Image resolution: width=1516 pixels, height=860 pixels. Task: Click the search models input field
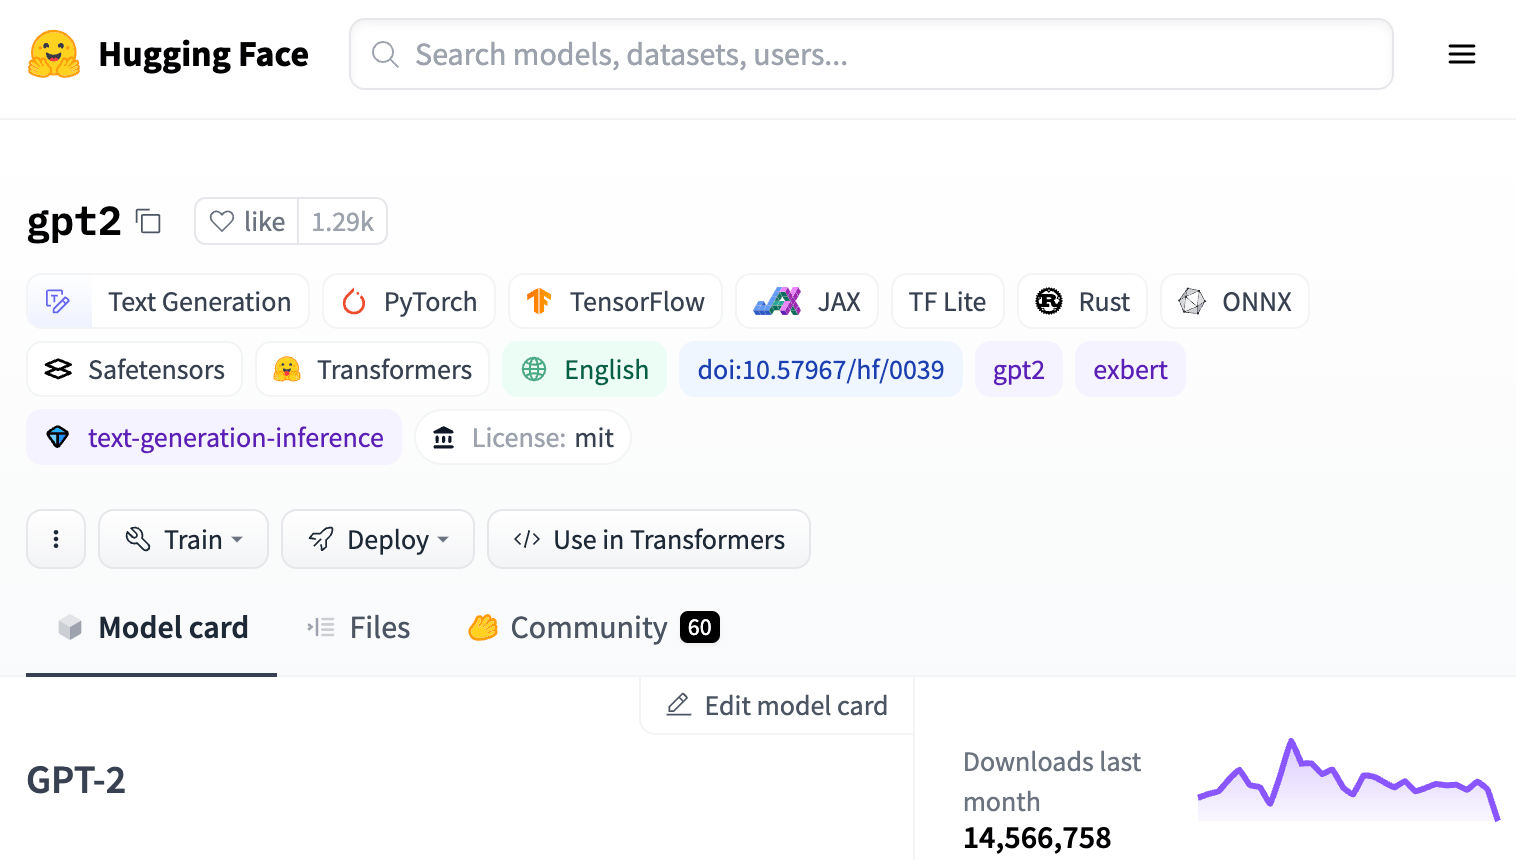[870, 54]
